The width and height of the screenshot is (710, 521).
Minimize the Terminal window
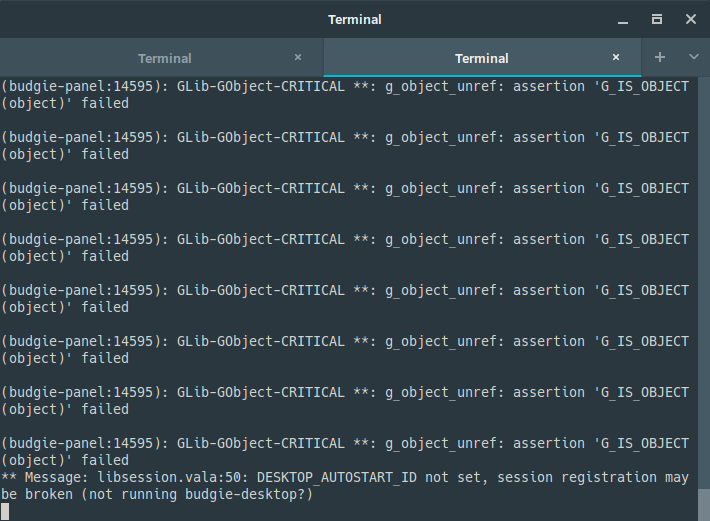coord(623,21)
